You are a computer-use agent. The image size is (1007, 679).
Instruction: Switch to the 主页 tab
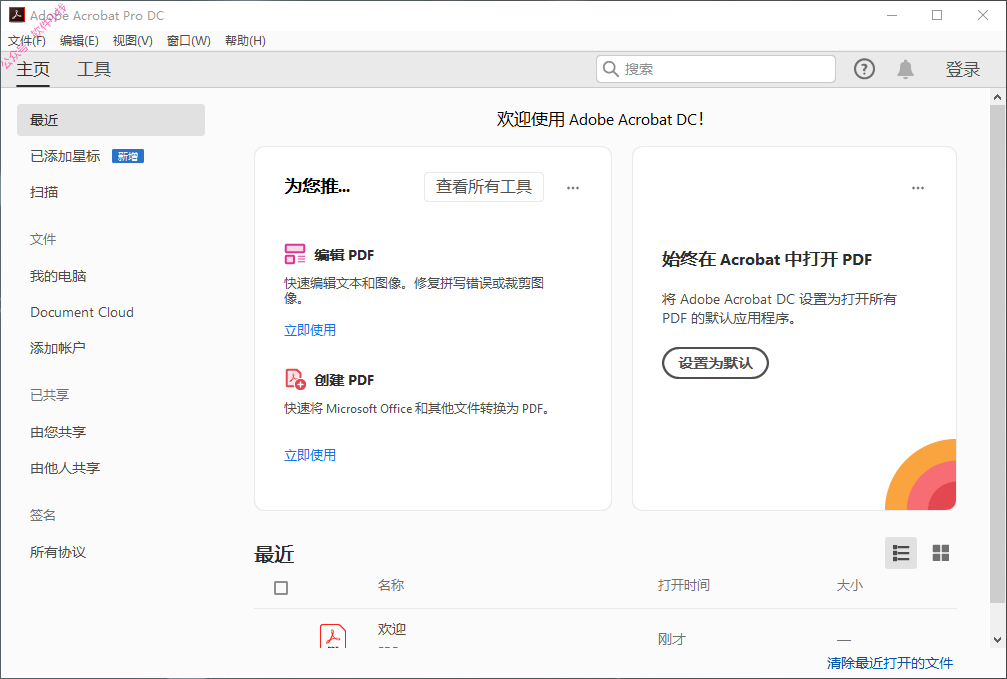click(x=33, y=69)
